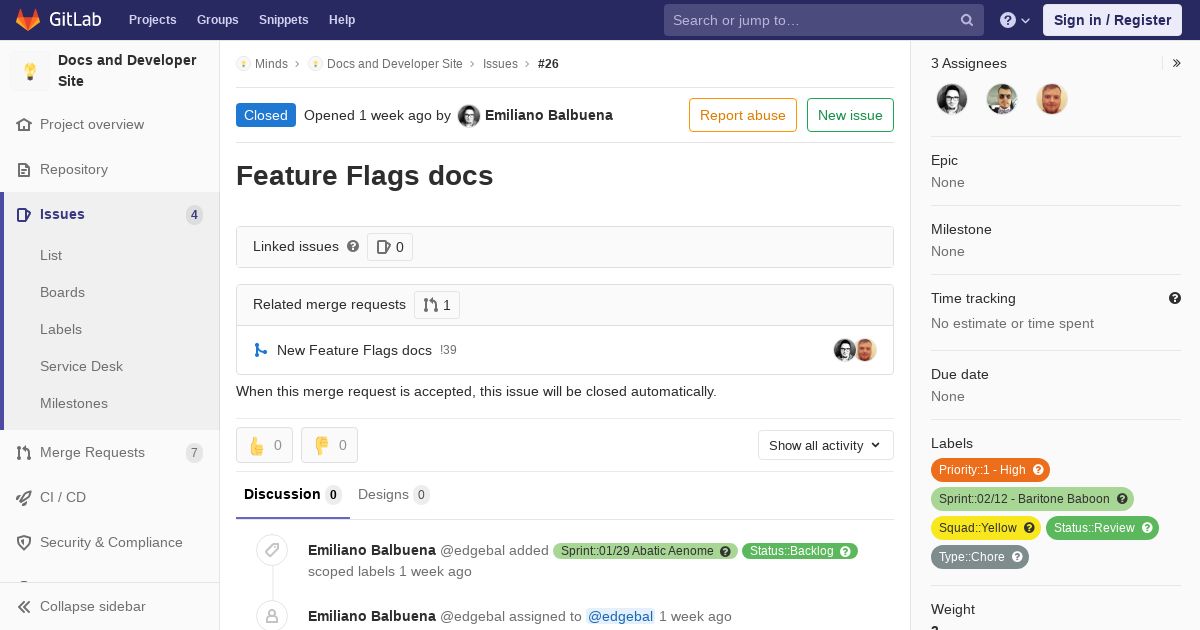Click the search magnifier icon

coord(967,20)
